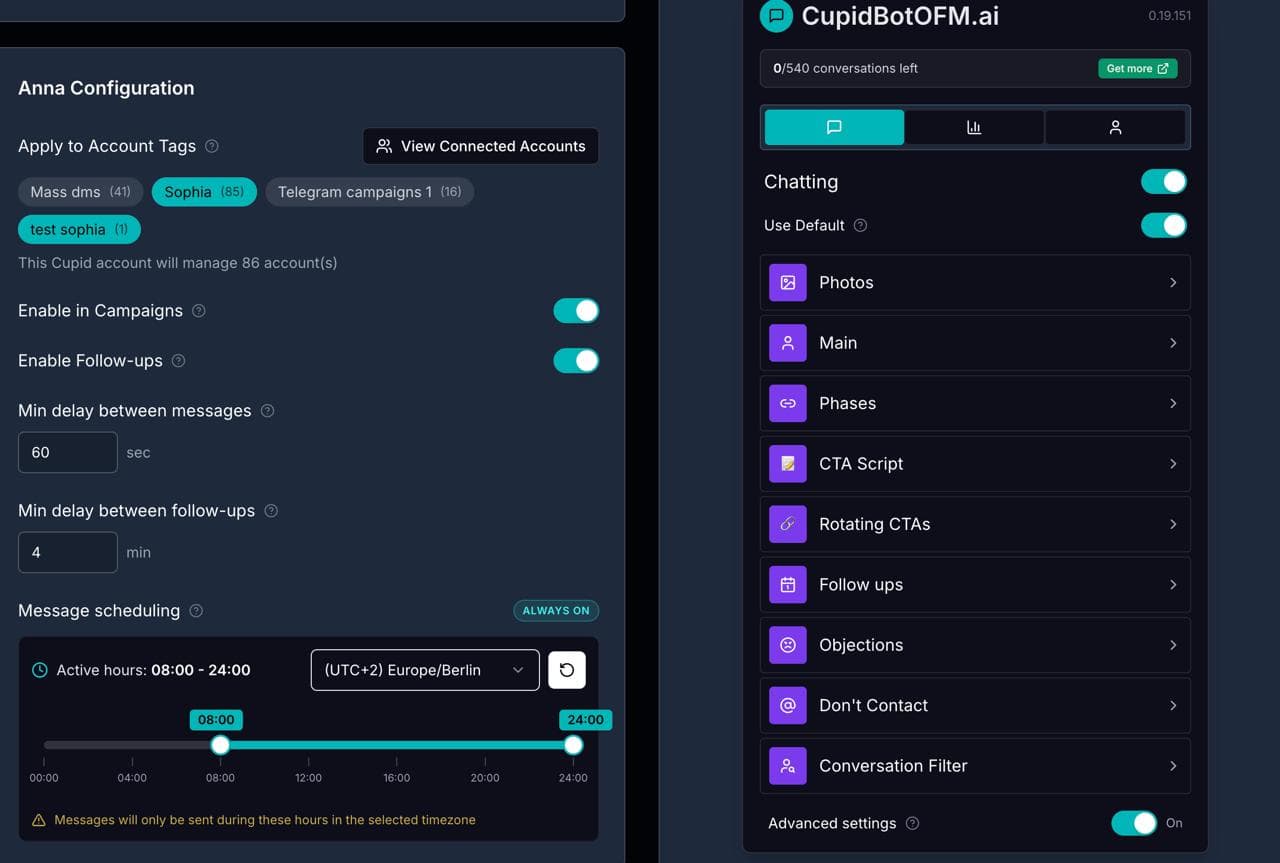Click the 0/540 conversations left bar
This screenshot has width=1280, height=863.
point(975,68)
